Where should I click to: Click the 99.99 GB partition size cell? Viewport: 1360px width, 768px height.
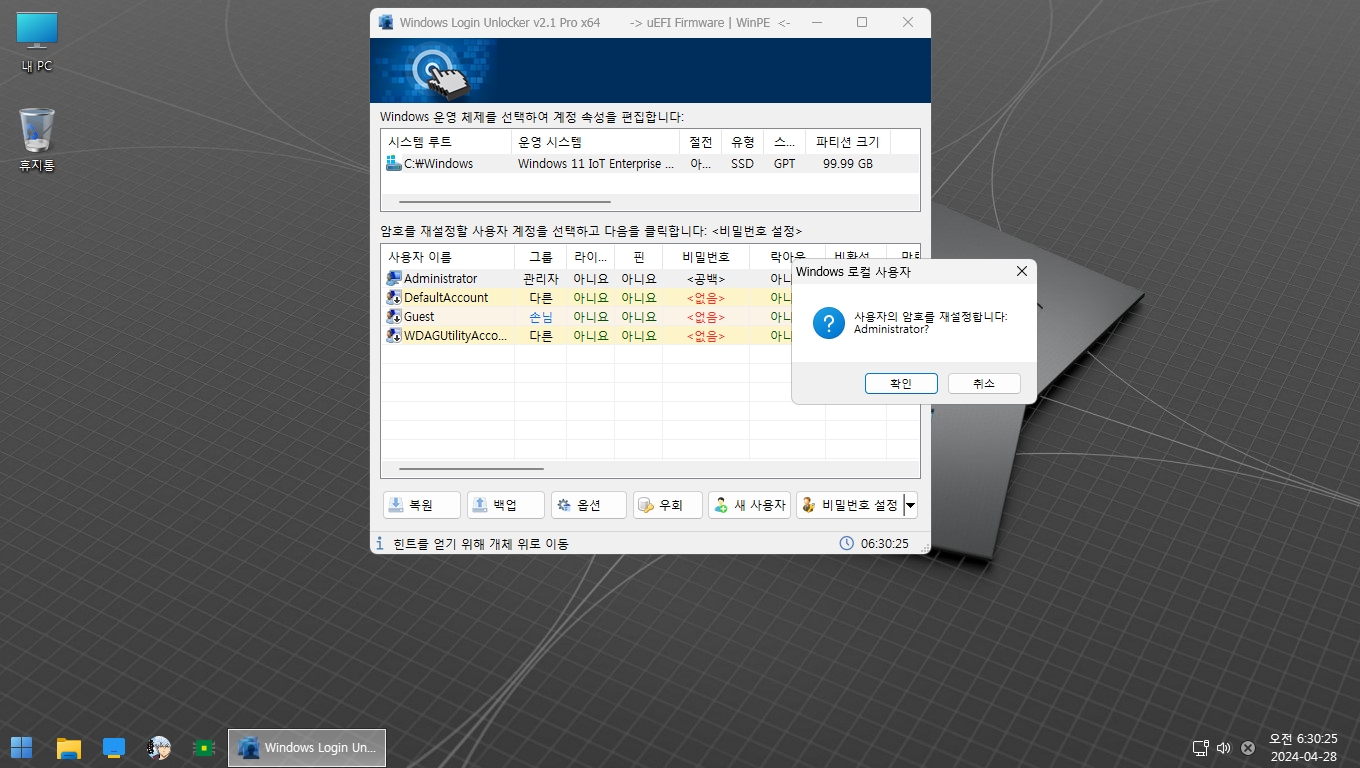847,163
